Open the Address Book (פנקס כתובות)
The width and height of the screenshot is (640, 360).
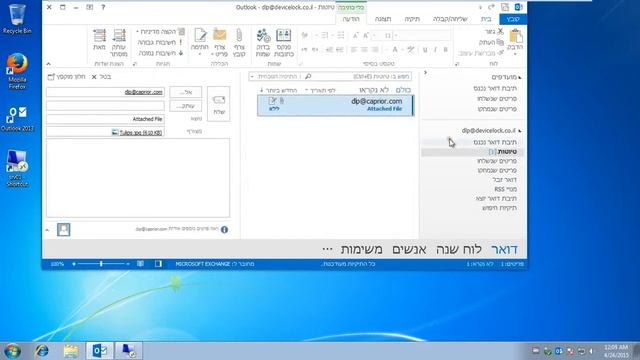284,42
